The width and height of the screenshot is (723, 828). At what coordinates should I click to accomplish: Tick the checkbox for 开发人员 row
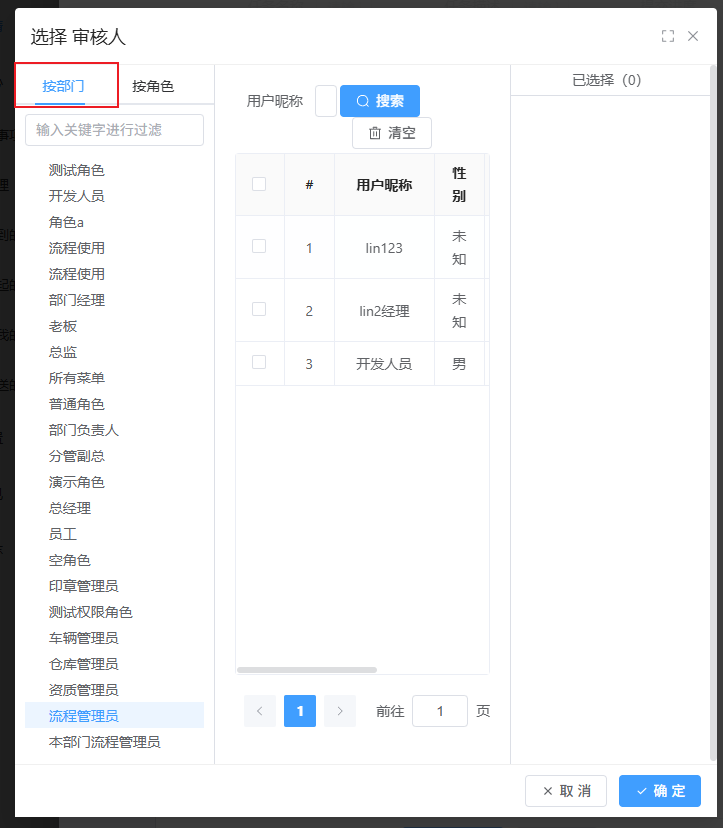pyautogui.click(x=259, y=363)
